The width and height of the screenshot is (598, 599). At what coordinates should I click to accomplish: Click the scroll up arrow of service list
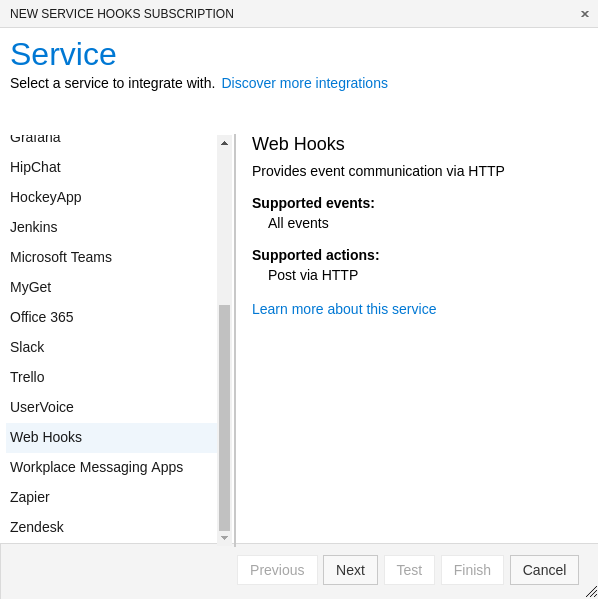tap(224, 143)
